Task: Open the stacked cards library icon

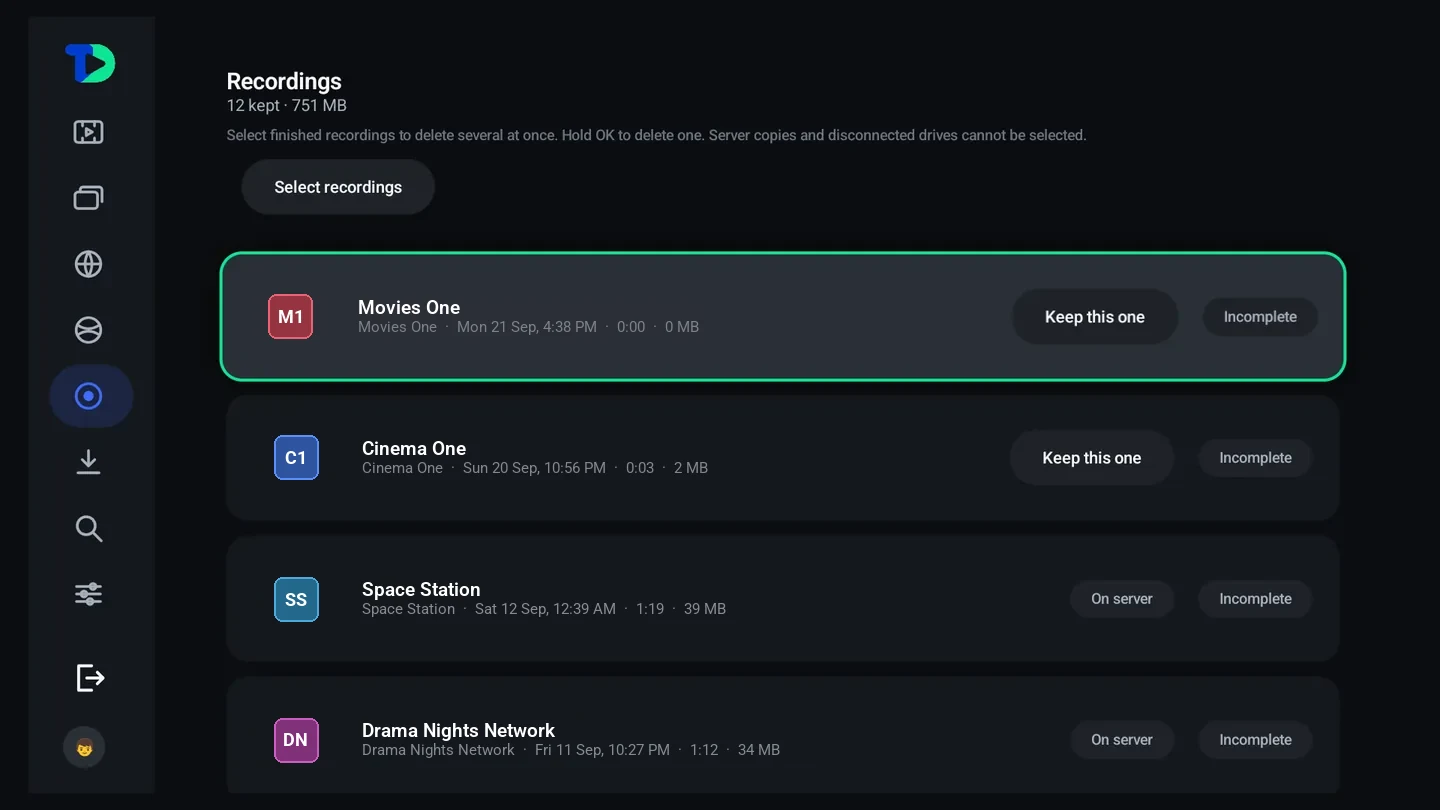Action: point(89,198)
